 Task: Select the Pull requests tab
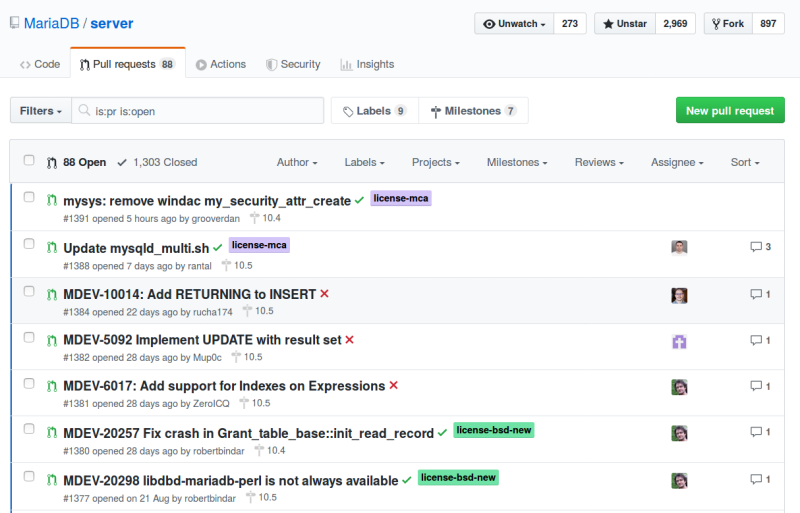click(128, 64)
